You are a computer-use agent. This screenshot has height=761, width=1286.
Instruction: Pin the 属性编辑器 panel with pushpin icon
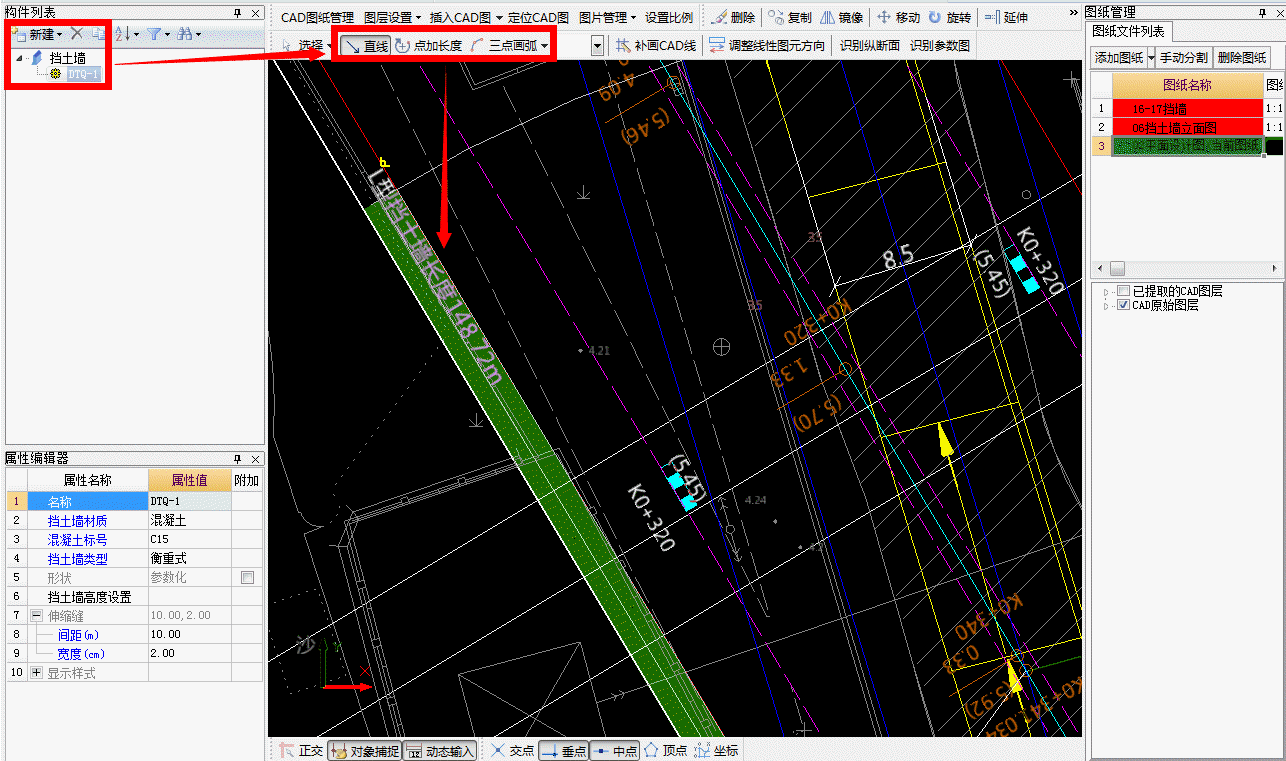(x=237, y=458)
